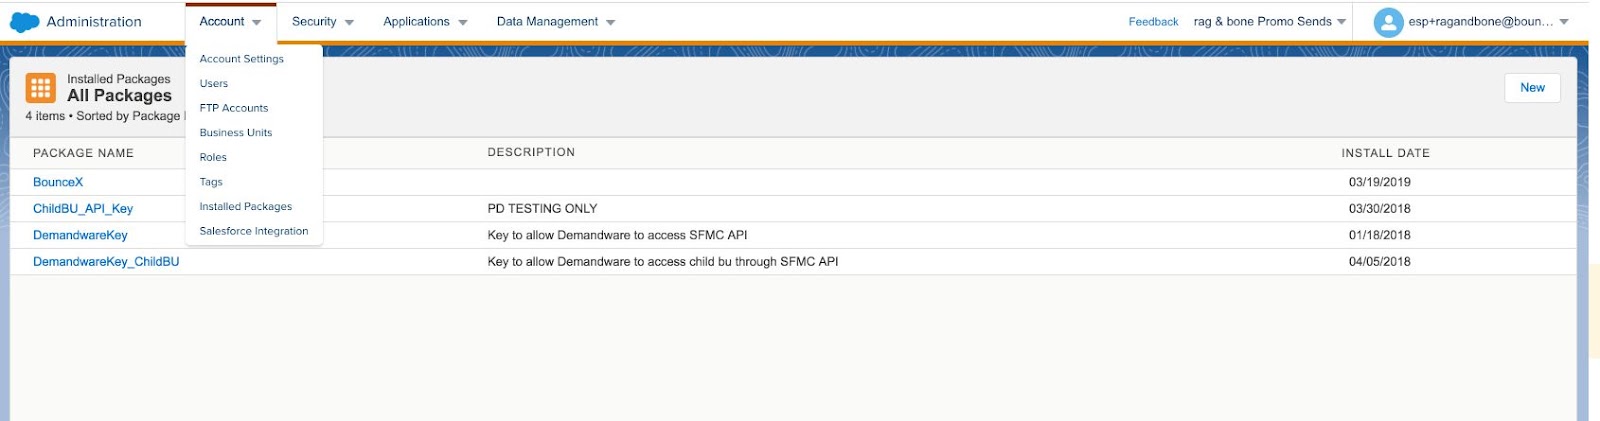The height and width of the screenshot is (421, 1600).
Task: Select Account Settings from the Account menu
Action: click(242, 59)
